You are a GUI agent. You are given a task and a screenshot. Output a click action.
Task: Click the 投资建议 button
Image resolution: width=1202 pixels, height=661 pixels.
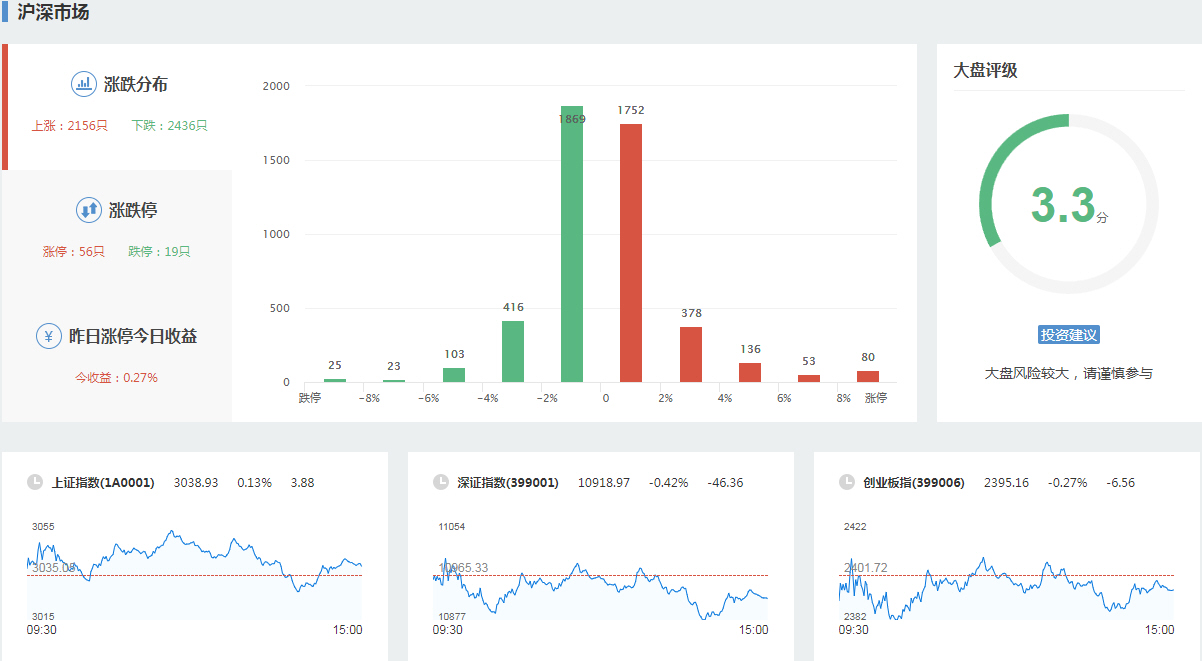click(x=1069, y=335)
